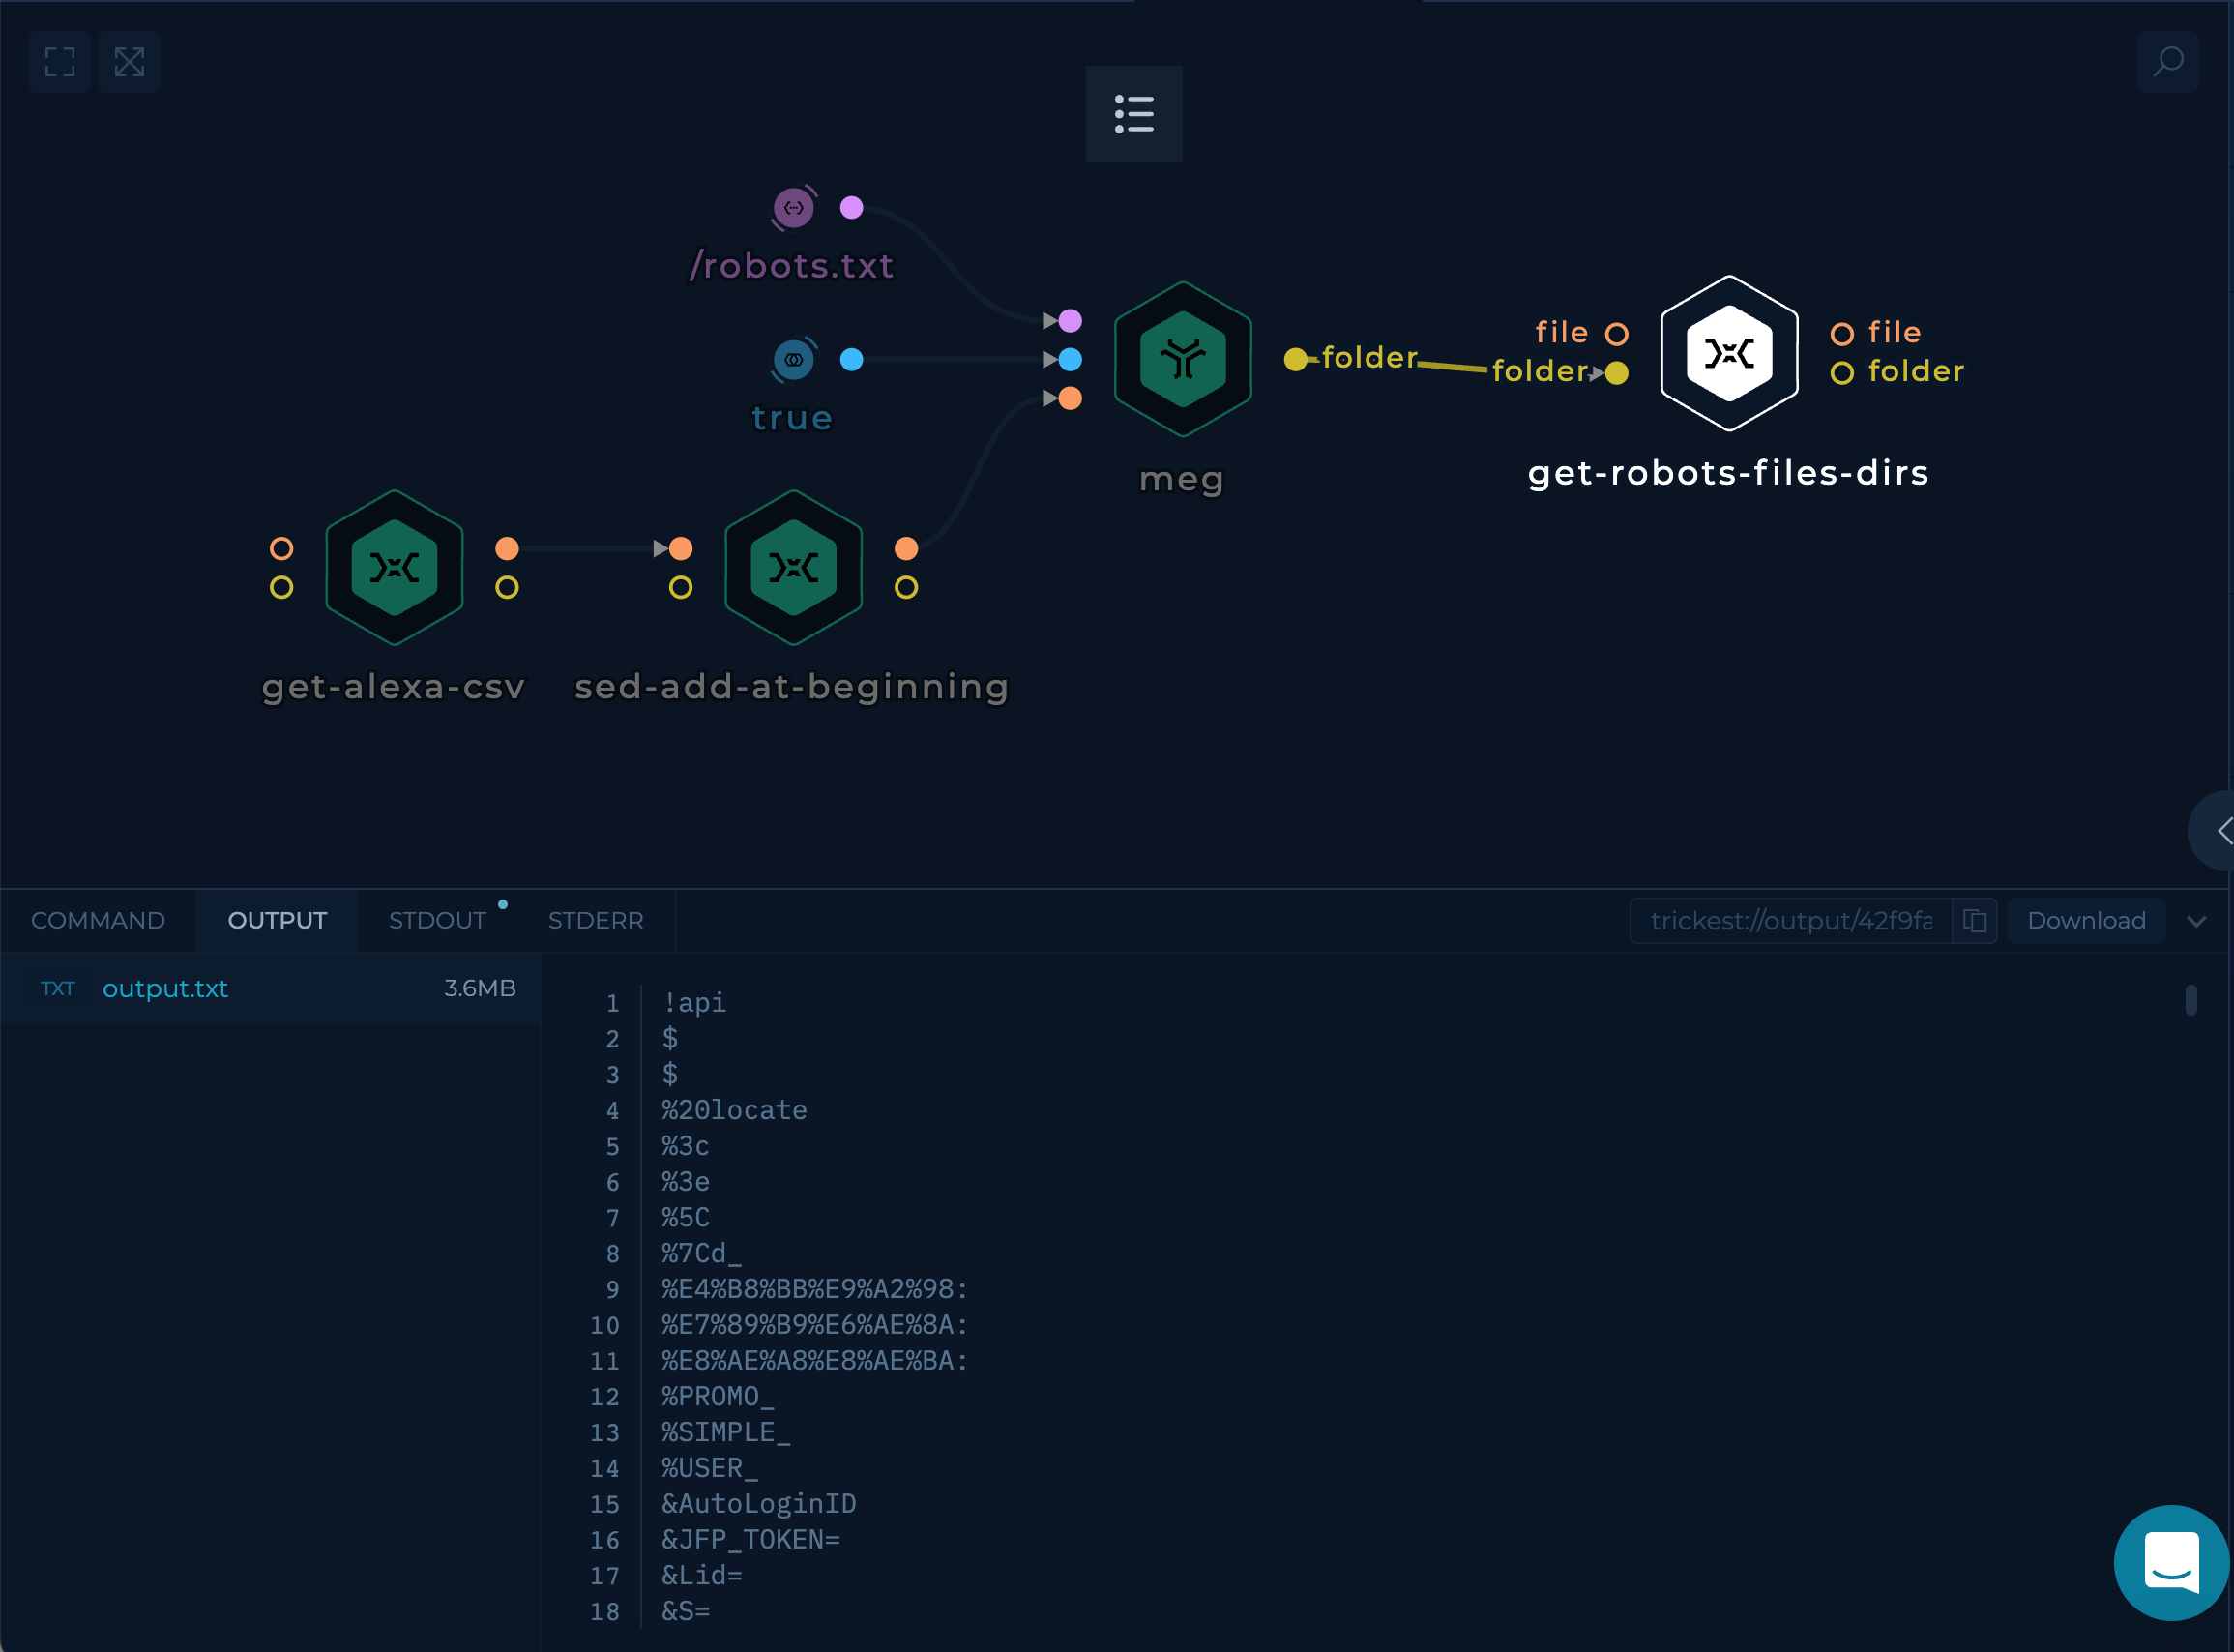This screenshot has height=1652, width=2234.
Task: Click the trickest://output path field
Action: 1791,920
